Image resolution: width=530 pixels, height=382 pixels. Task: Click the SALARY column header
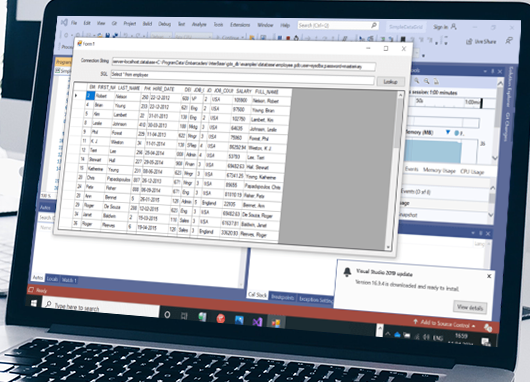pos(244,91)
